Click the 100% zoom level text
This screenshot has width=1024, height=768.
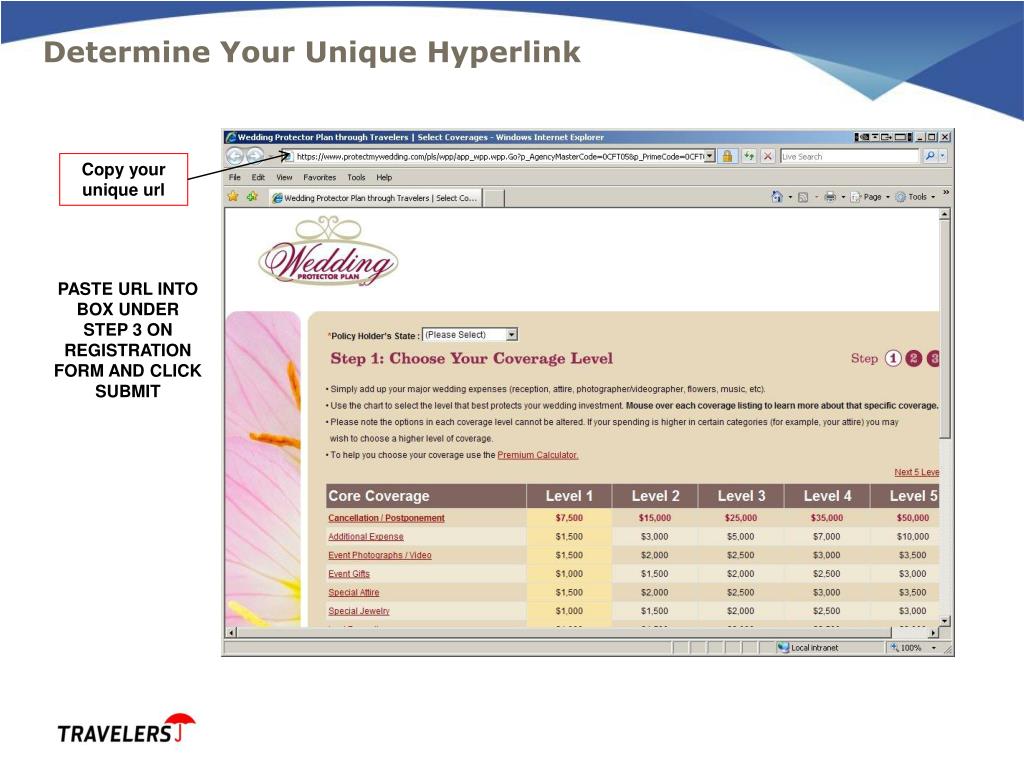click(911, 648)
